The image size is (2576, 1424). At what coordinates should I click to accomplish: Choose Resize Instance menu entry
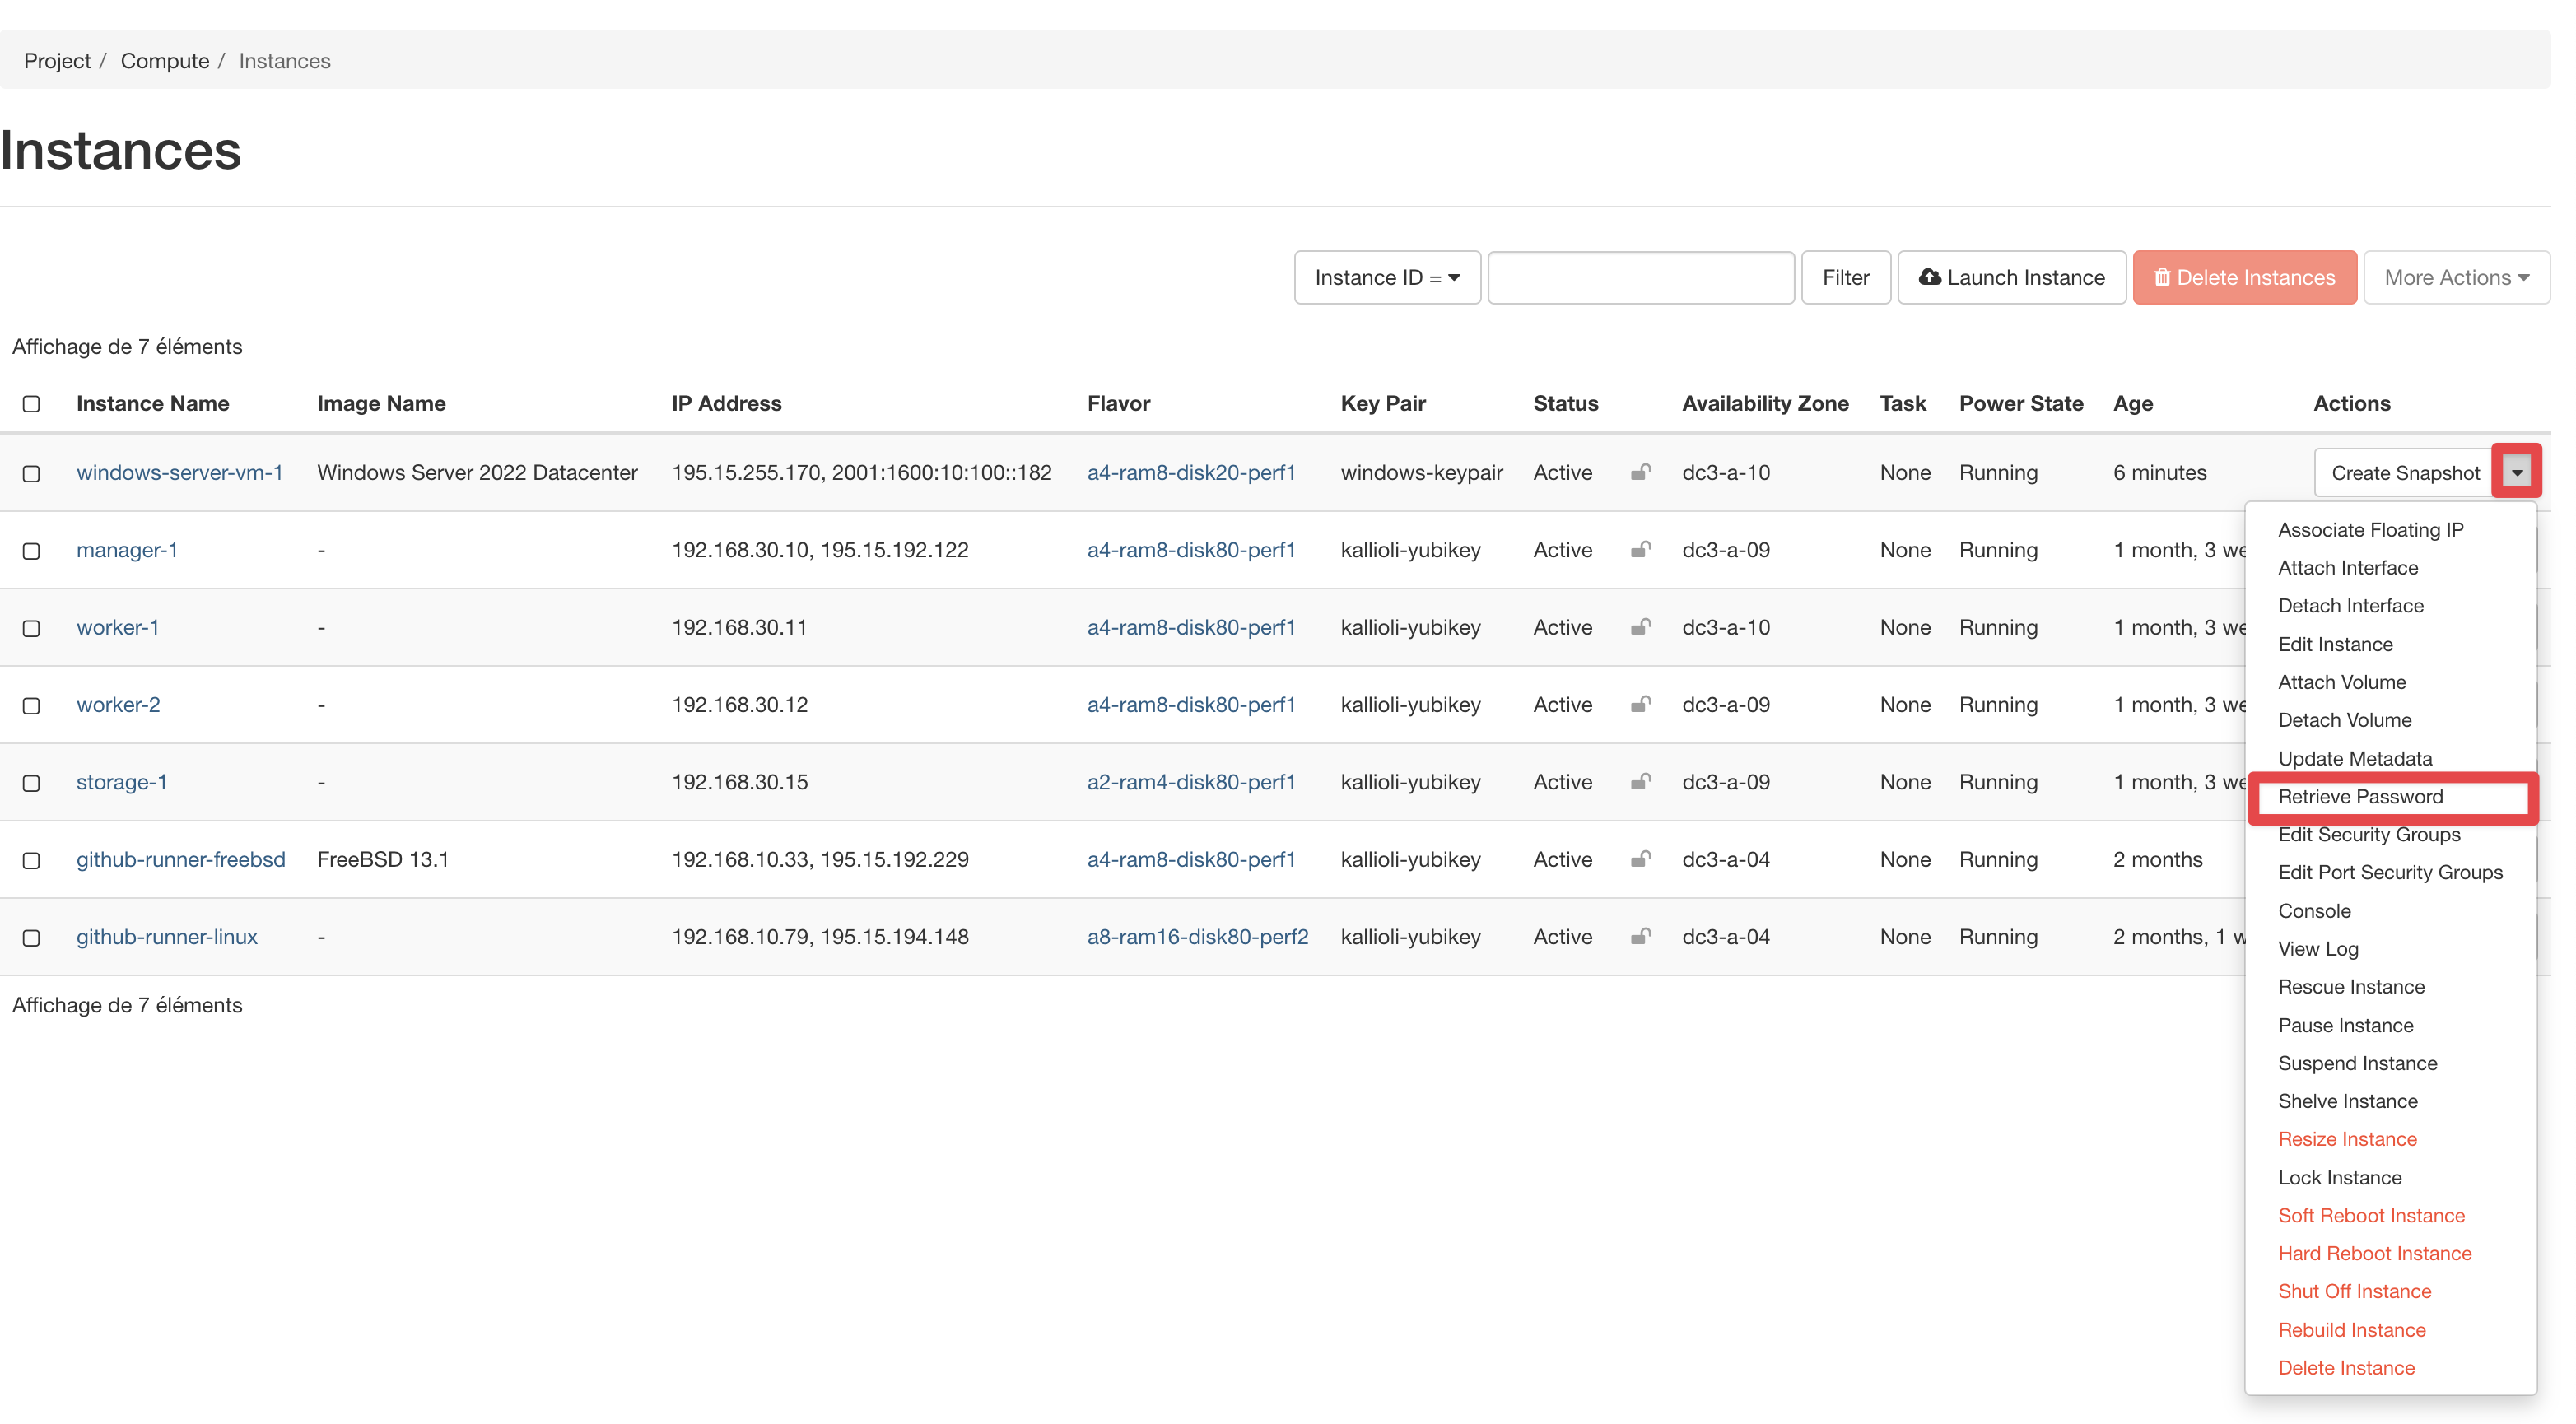2347,1139
